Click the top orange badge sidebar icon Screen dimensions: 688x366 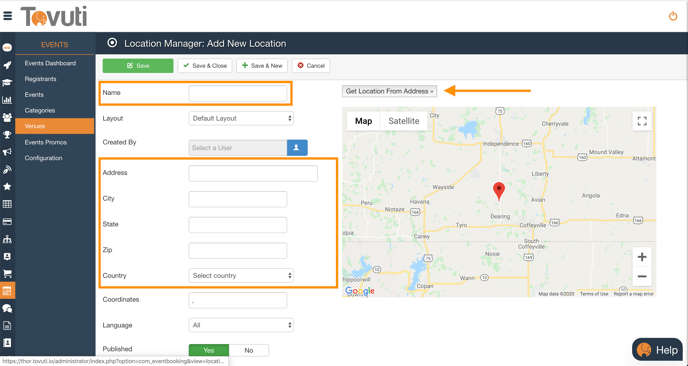(7, 47)
